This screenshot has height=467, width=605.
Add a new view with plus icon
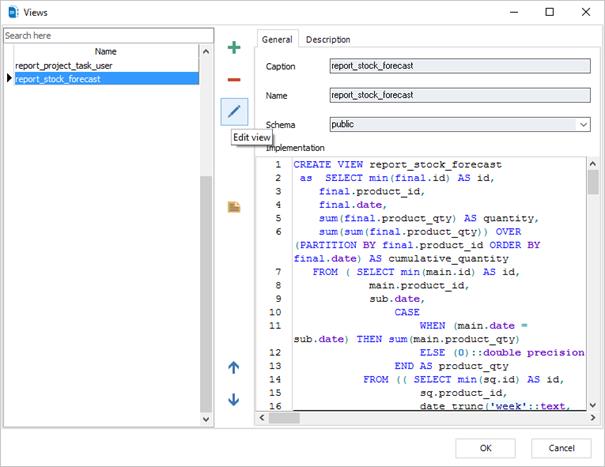tap(234, 47)
